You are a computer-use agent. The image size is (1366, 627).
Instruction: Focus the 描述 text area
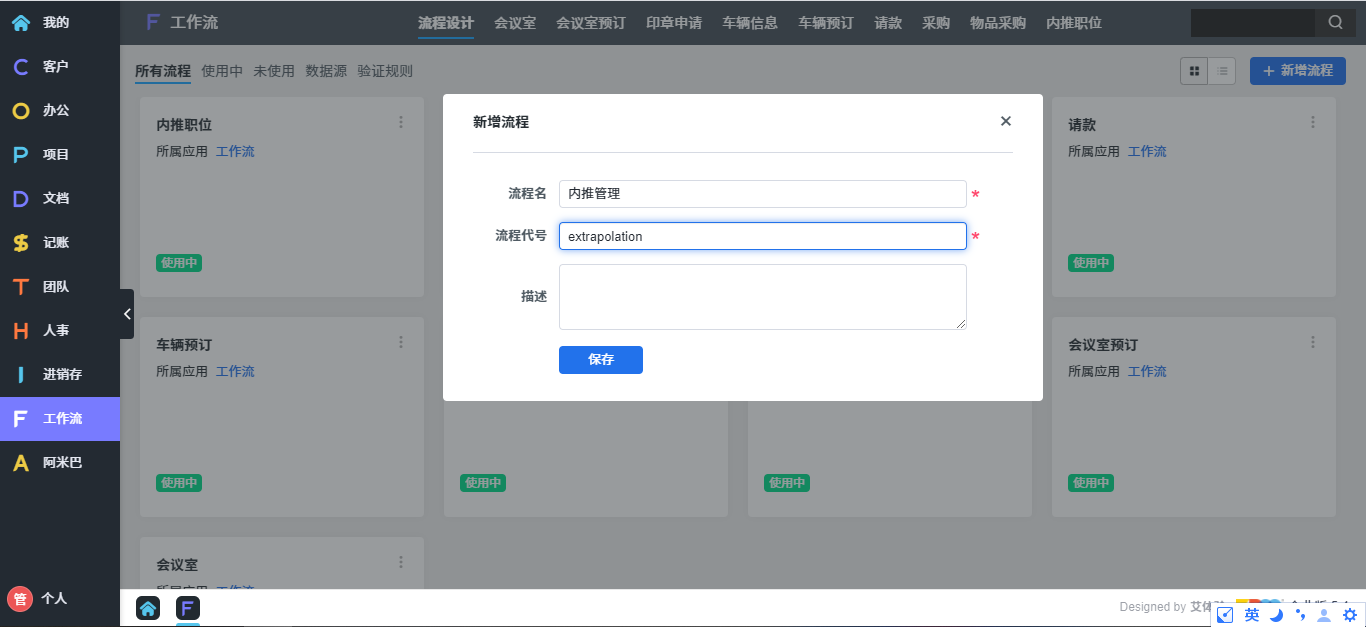(x=762, y=297)
